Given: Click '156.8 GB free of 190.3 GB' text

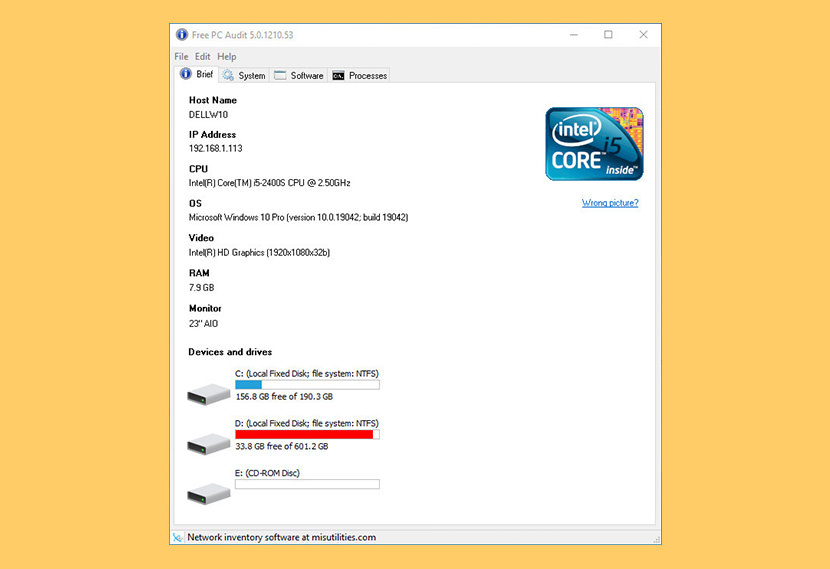Looking at the screenshot, I should pyautogui.click(x=284, y=396).
